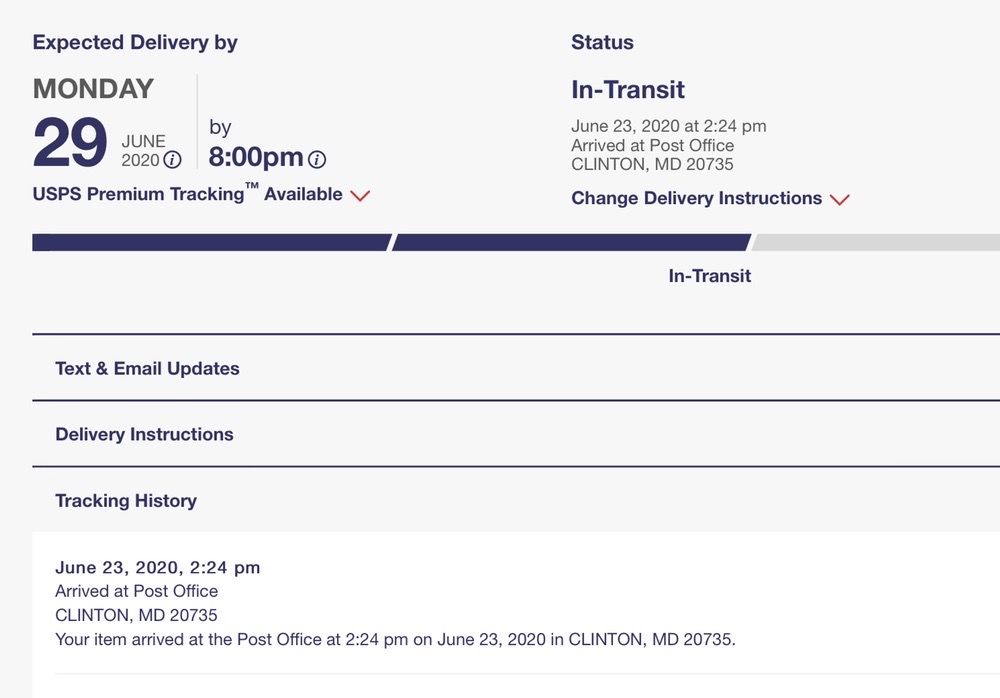The height and width of the screenshot is (698, 1000).
Task: Click the In-Transit label below the progress bar
Action: (x=709, y=276)
